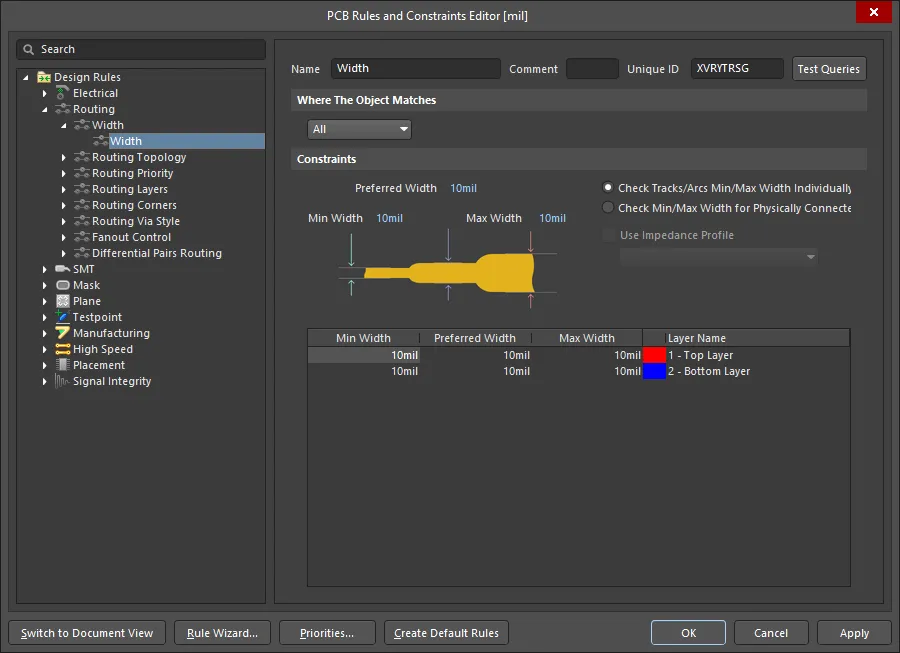Image resolution: width=900 pixels, height=653 pixels.
Task: Click the Apply button
Action: click(x=854, y=633)
